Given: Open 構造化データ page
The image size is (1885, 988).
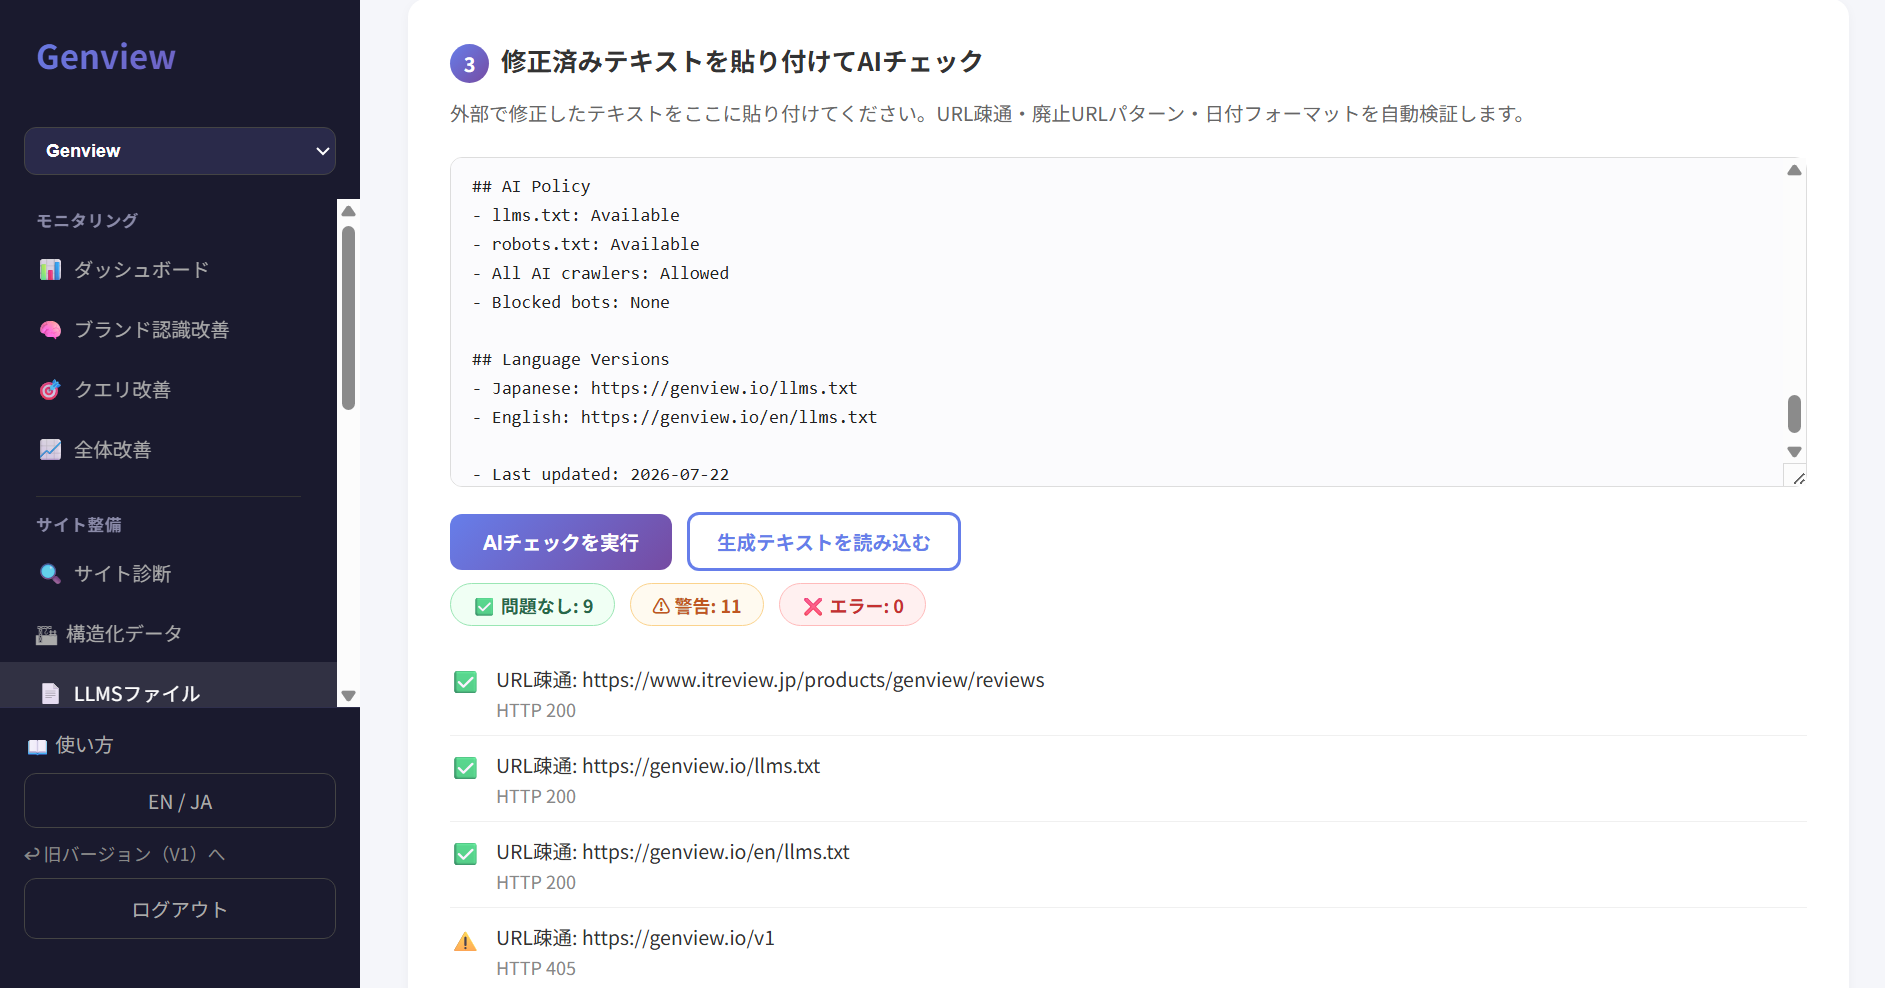Looking at the screenshot, I should (x=124, y=634).
